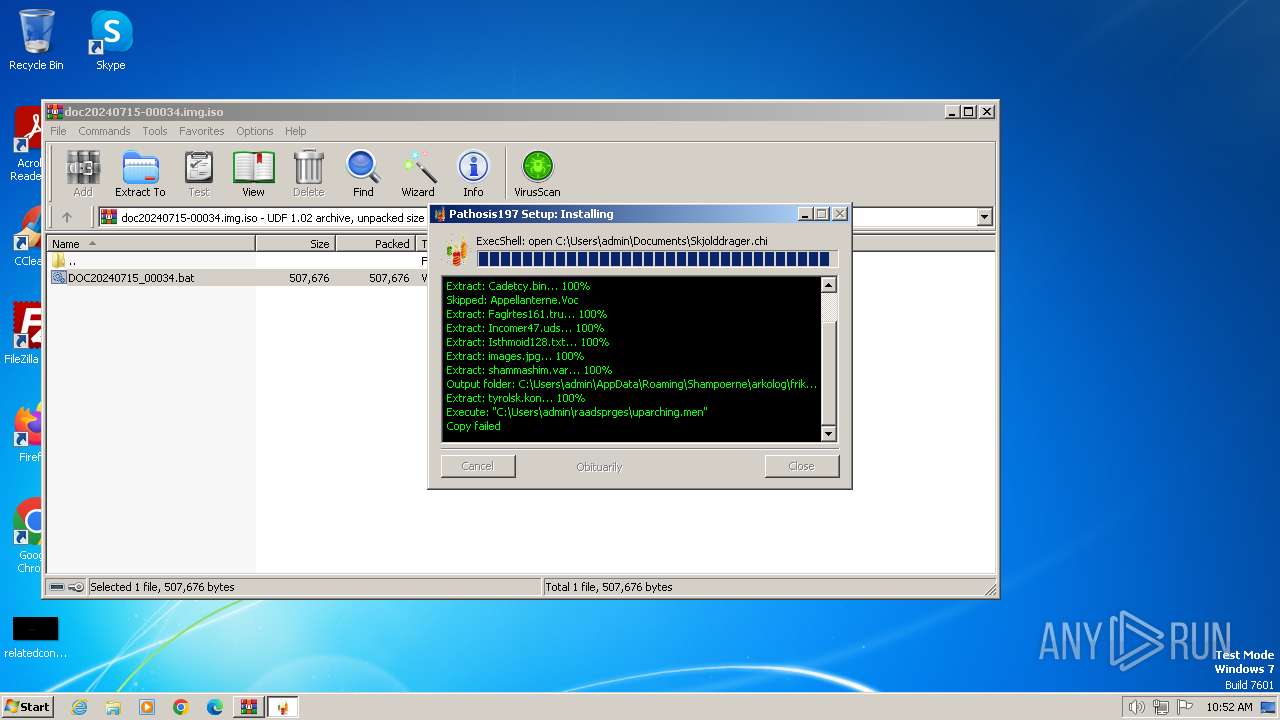Run VirusScan on the archive
The image size is (1280, 720).
point(537,173)
